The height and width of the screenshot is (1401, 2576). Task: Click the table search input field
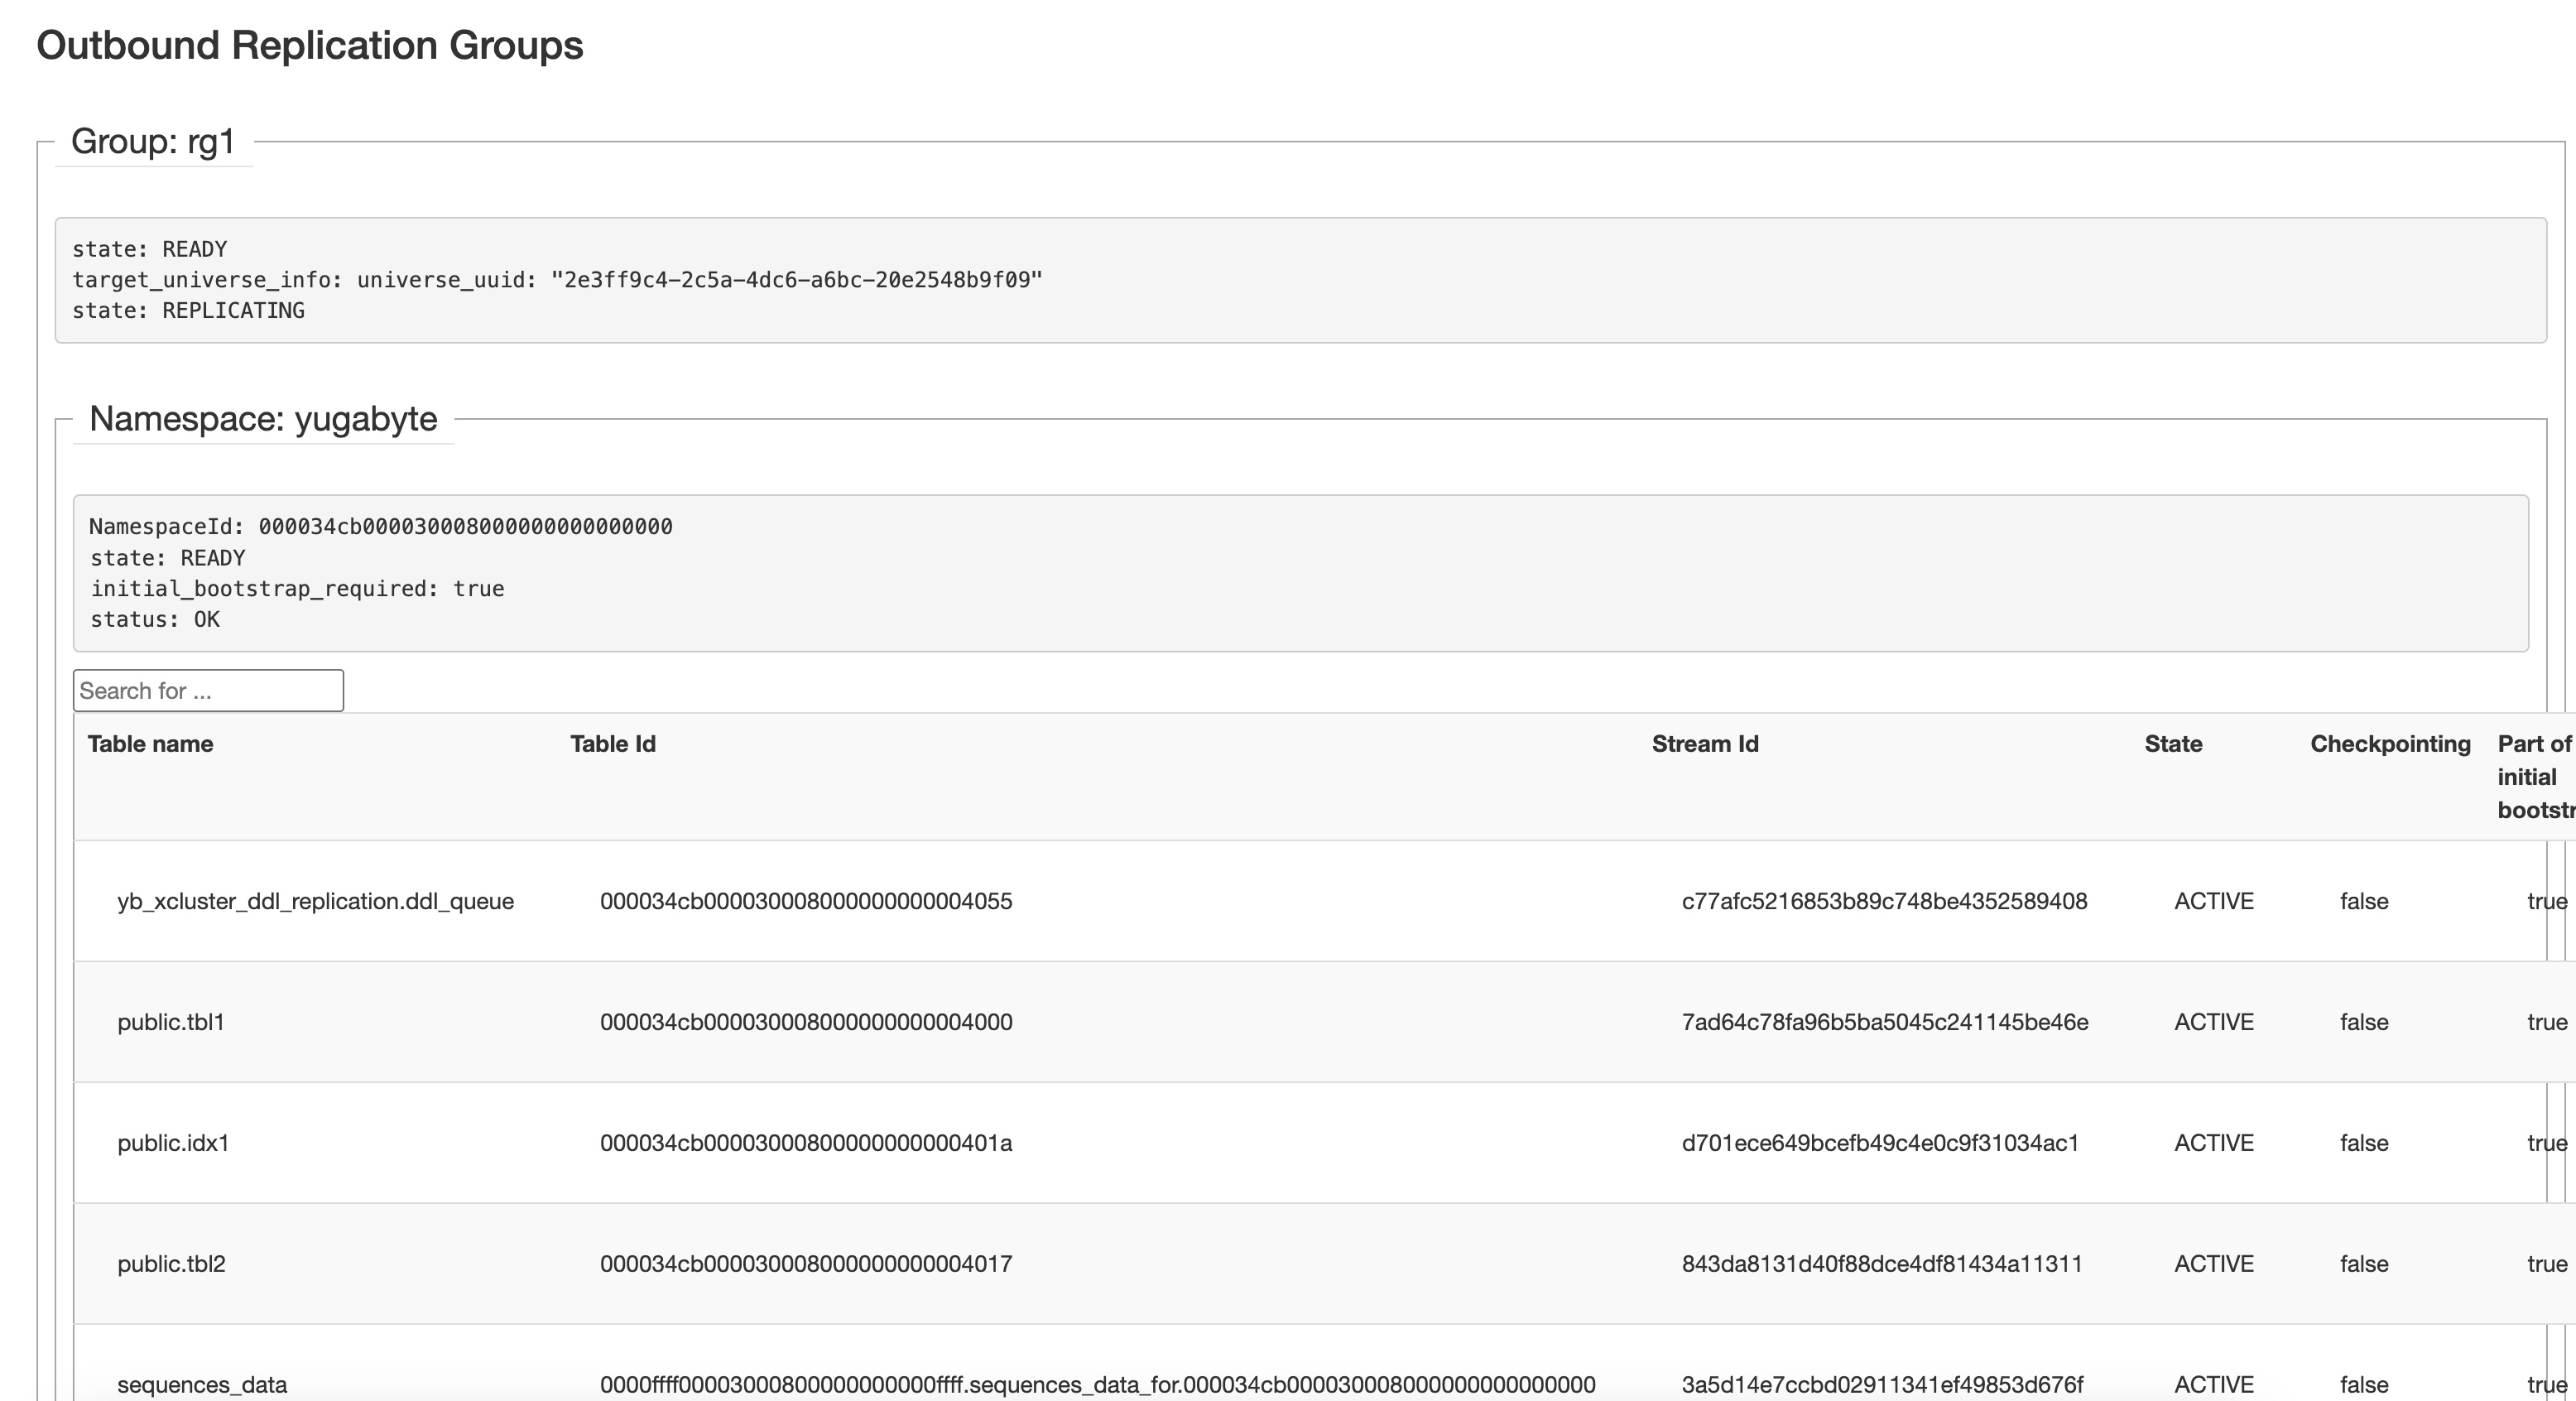tap(208, 691)
